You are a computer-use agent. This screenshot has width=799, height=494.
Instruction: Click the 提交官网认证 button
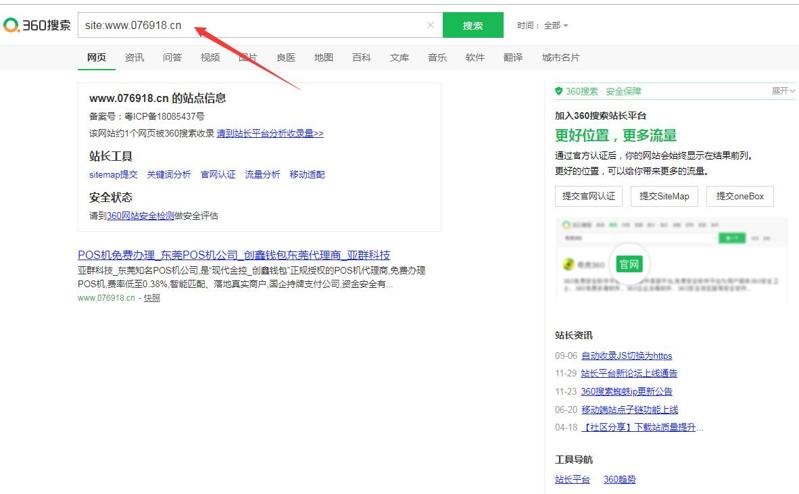tap(589, 196)
